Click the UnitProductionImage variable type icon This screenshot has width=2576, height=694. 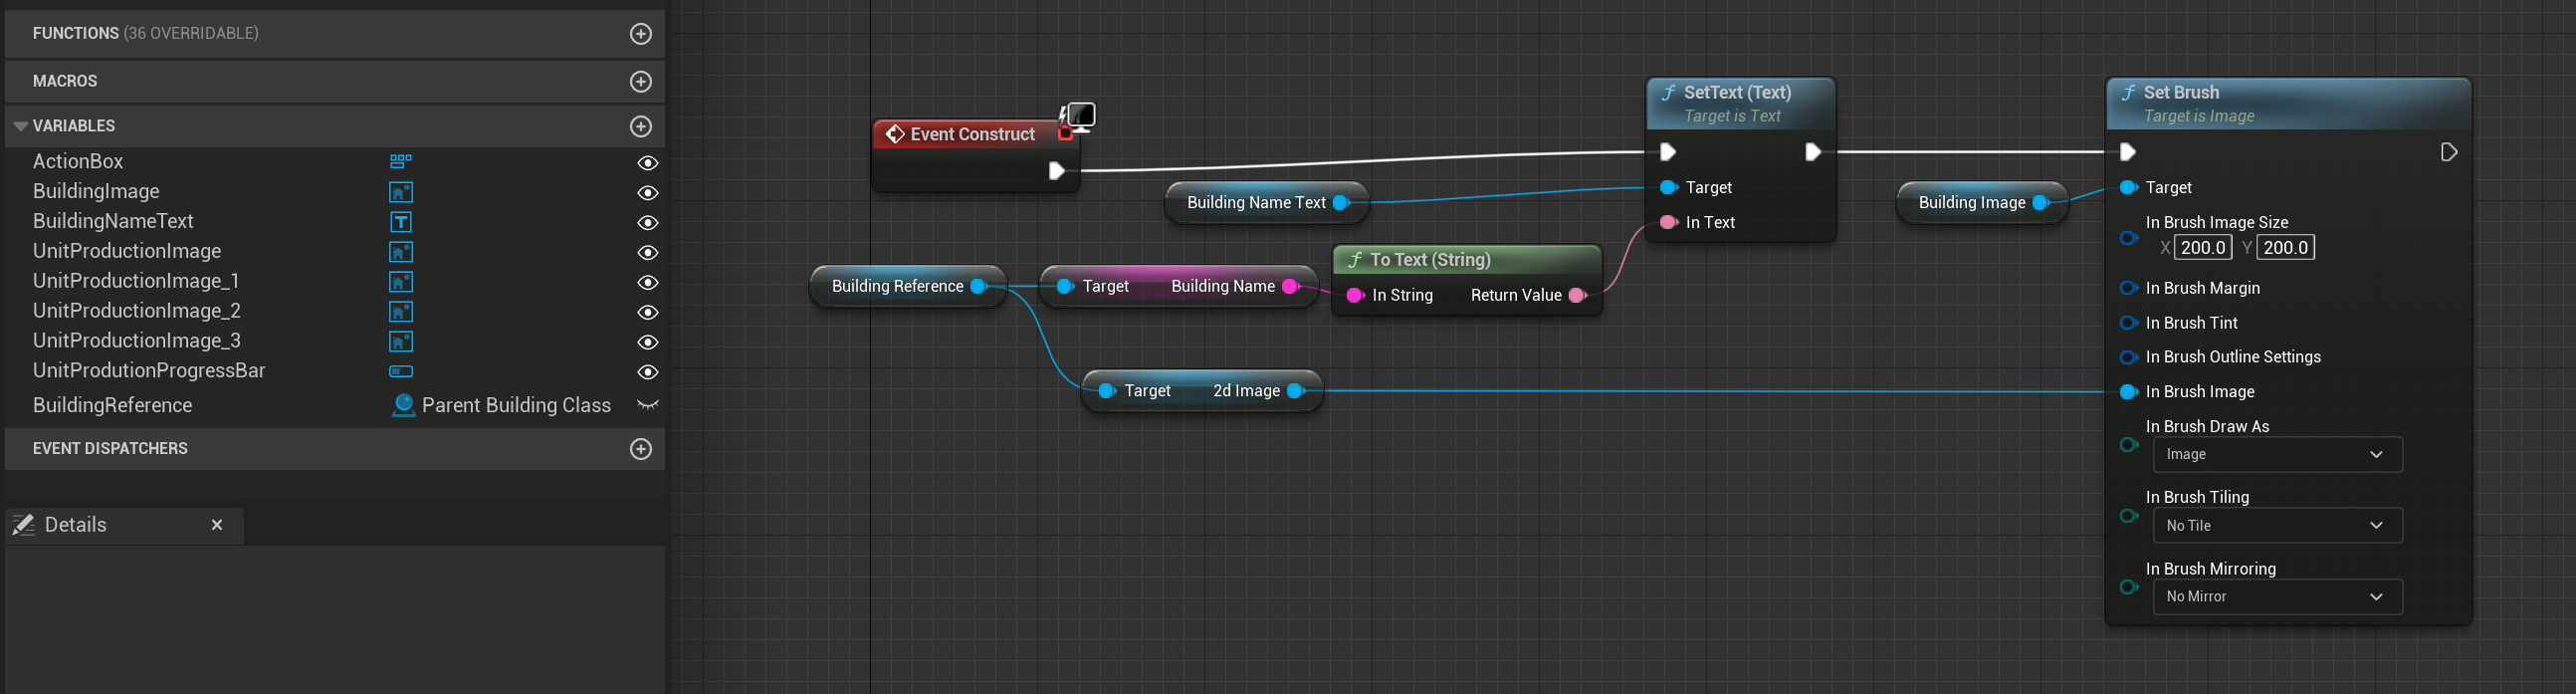click(x=401, y=252)
